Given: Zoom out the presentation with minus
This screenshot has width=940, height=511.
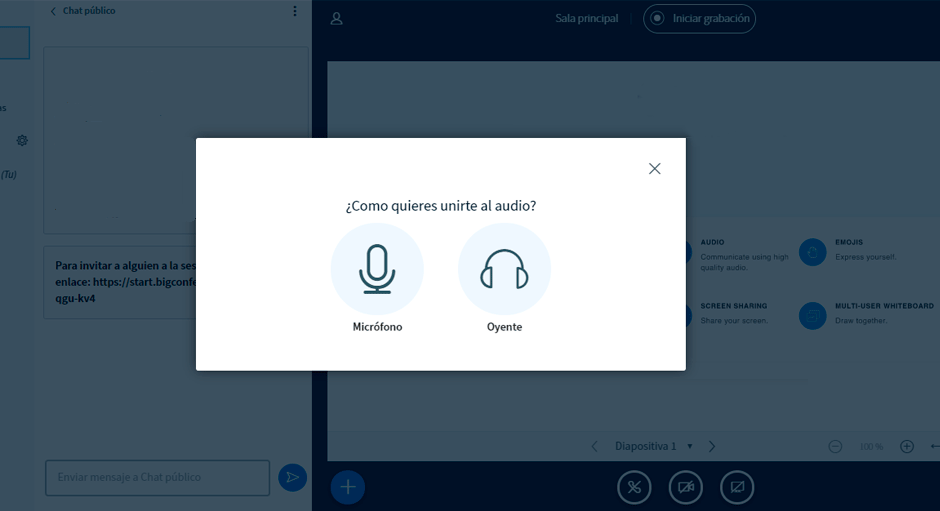Looking at the screenshot, I should 835,446.
